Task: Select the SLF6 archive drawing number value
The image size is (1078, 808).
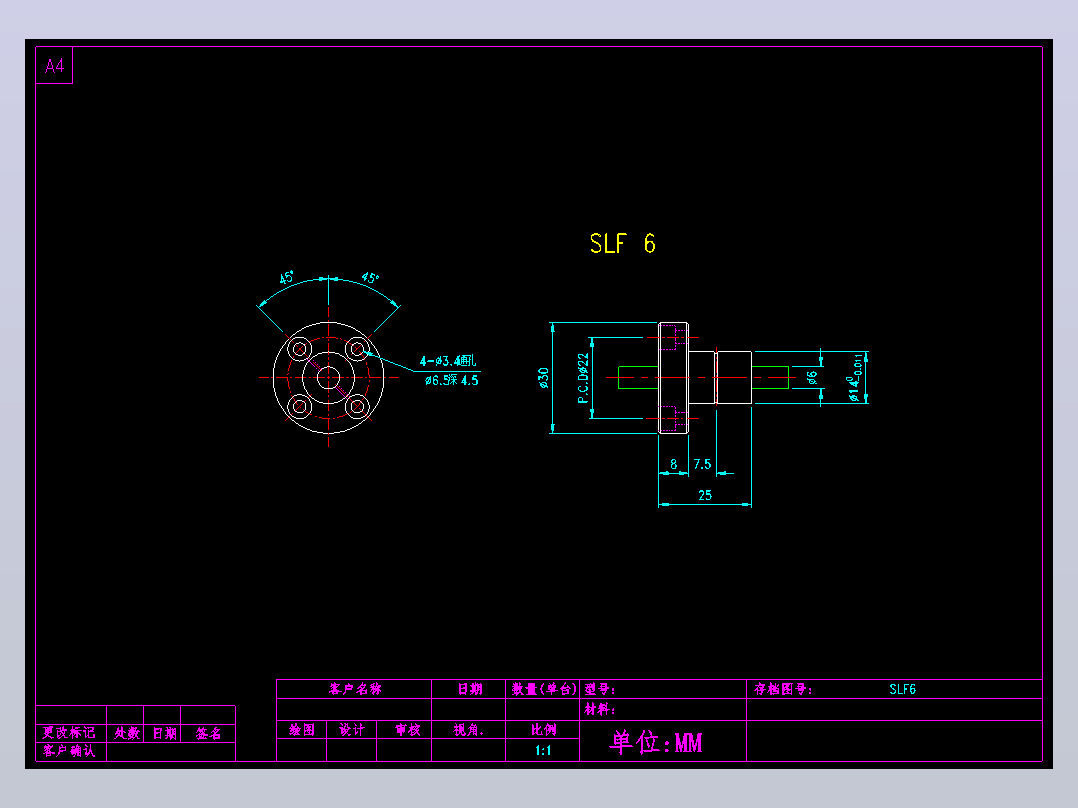Action: (x=902, y=689)
